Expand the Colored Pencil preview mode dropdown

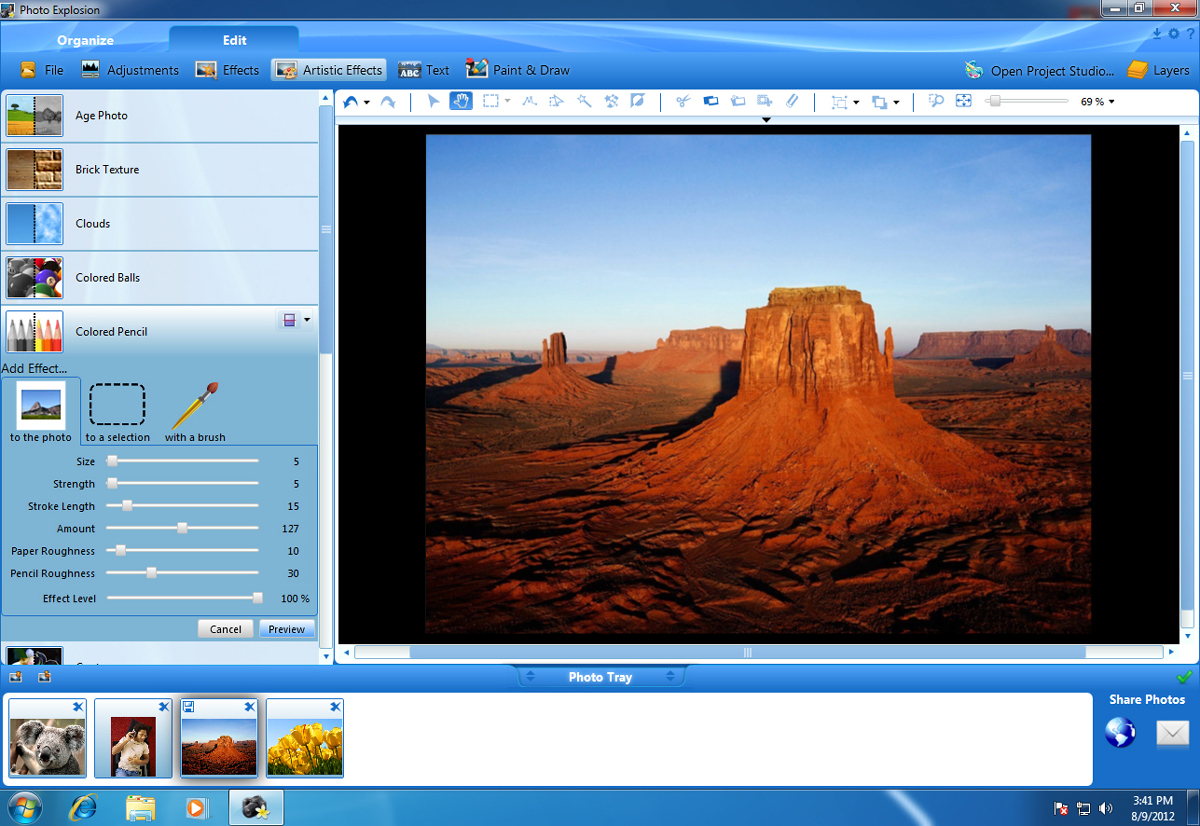pyautogui.click(x=307, y=320)
